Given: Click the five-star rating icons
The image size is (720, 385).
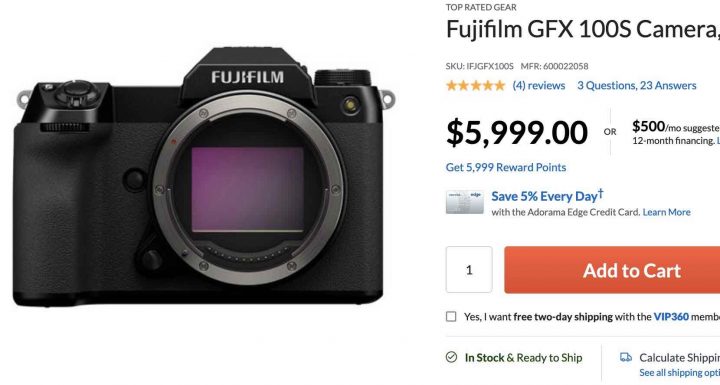Looking at the screenshot, I should coord(475,85).
